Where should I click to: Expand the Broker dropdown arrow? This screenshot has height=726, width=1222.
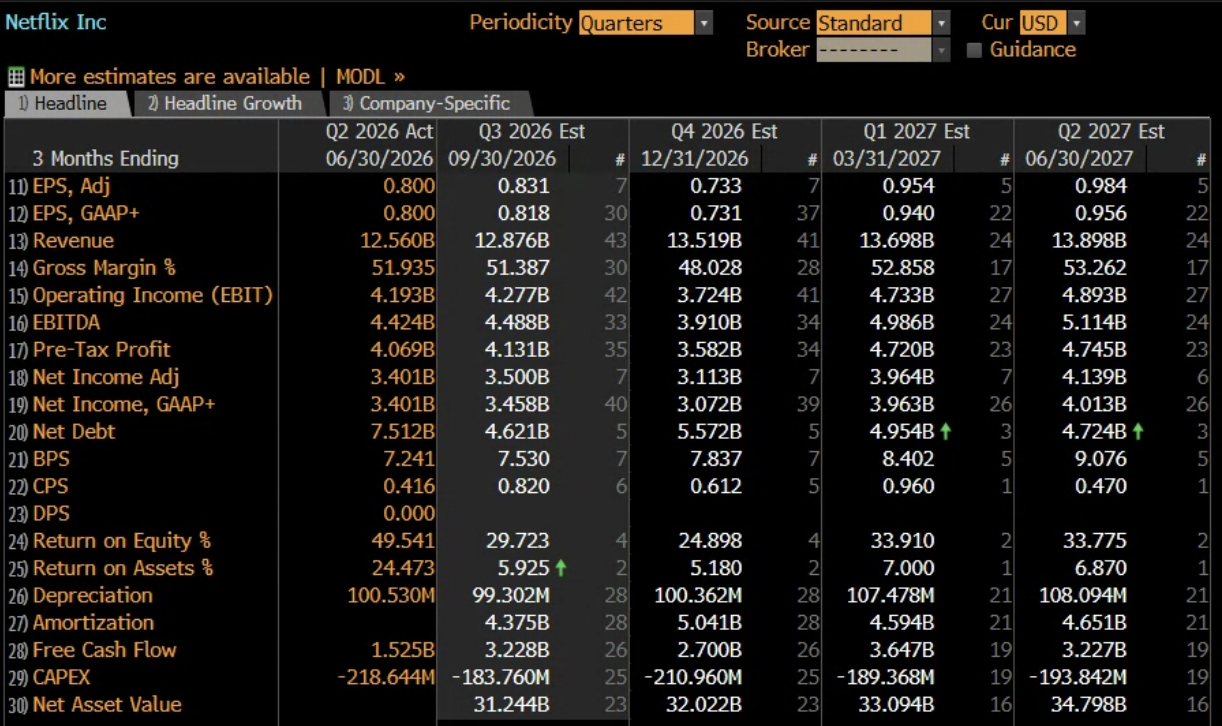point(942,50)
